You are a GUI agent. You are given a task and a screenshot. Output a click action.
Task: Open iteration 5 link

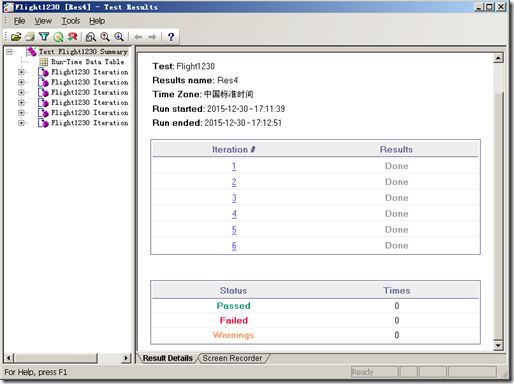tap(234, 230)
